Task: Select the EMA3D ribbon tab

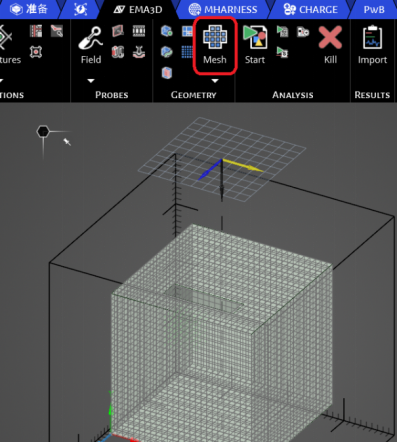Action: (138, 9)
